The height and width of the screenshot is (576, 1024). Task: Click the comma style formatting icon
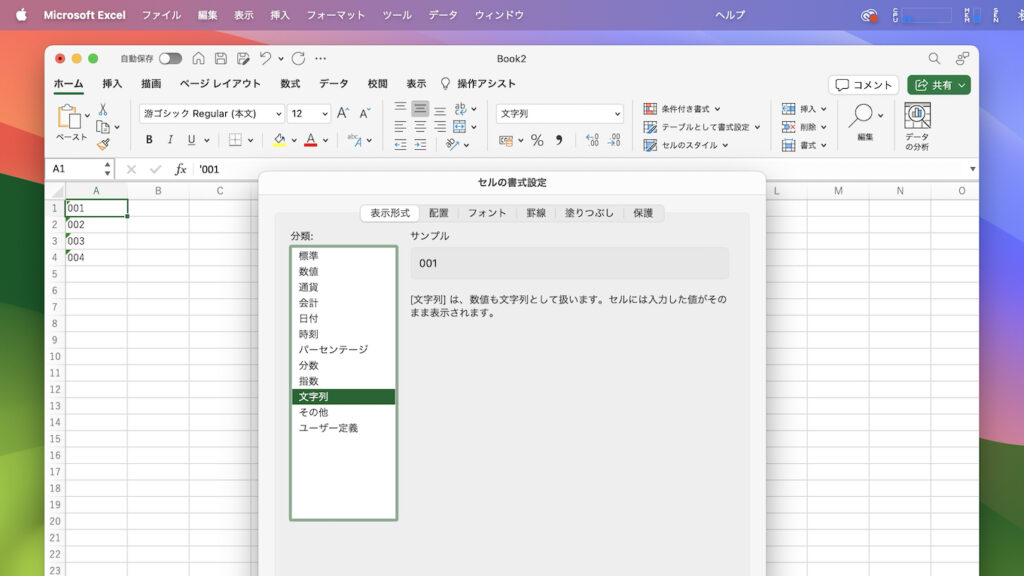pyautogui.click(x=559, y=140)
